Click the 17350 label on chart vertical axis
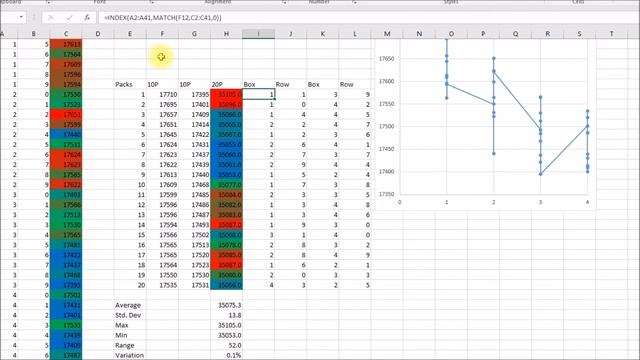The image size is (640, 360). point(387,194)
